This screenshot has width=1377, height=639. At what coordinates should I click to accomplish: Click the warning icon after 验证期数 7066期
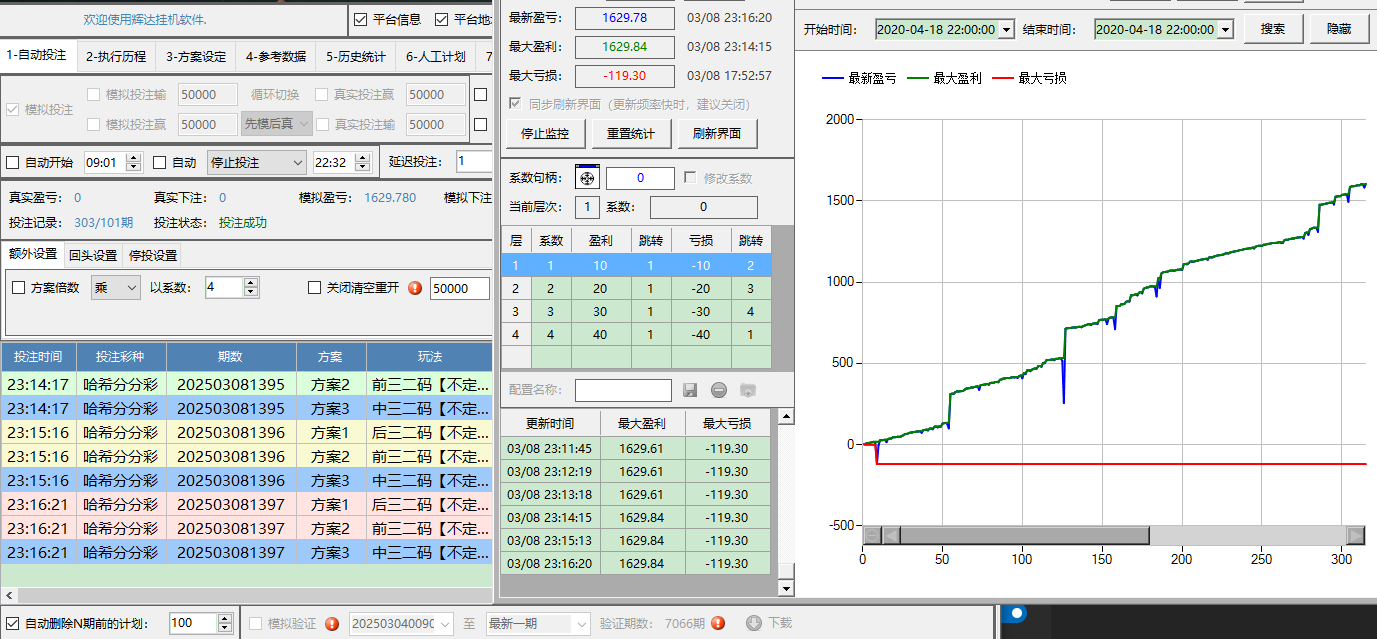point(718,623)
